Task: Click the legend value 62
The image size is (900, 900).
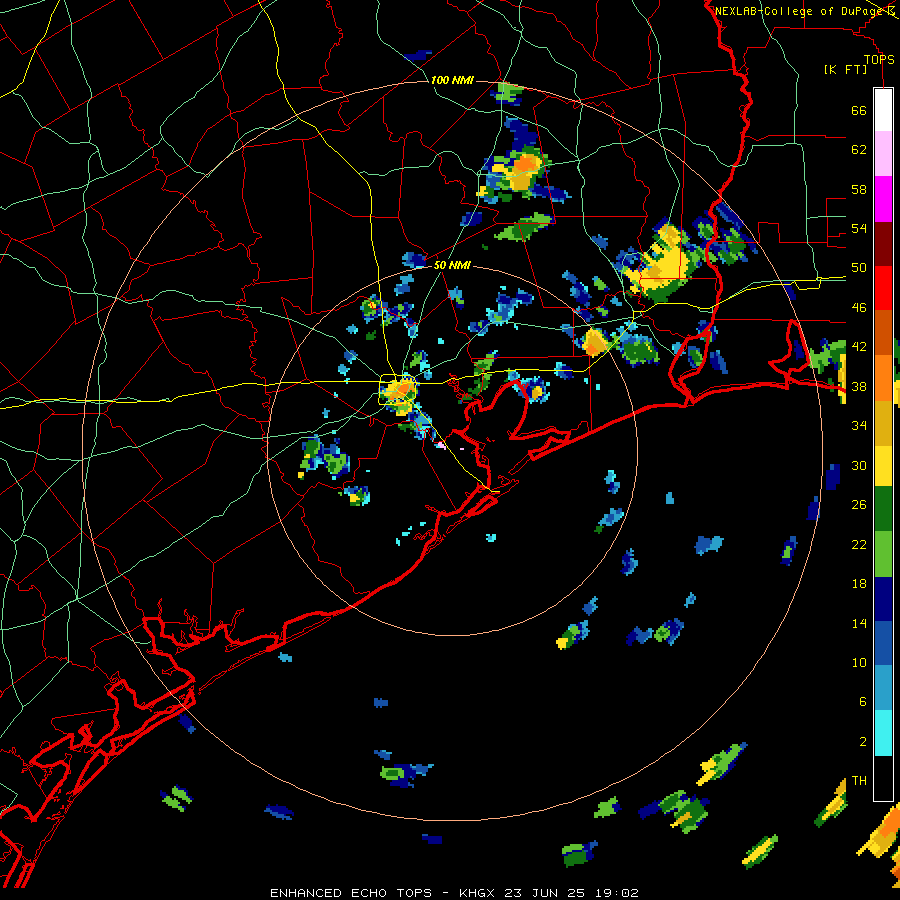Action: point(859,150)
